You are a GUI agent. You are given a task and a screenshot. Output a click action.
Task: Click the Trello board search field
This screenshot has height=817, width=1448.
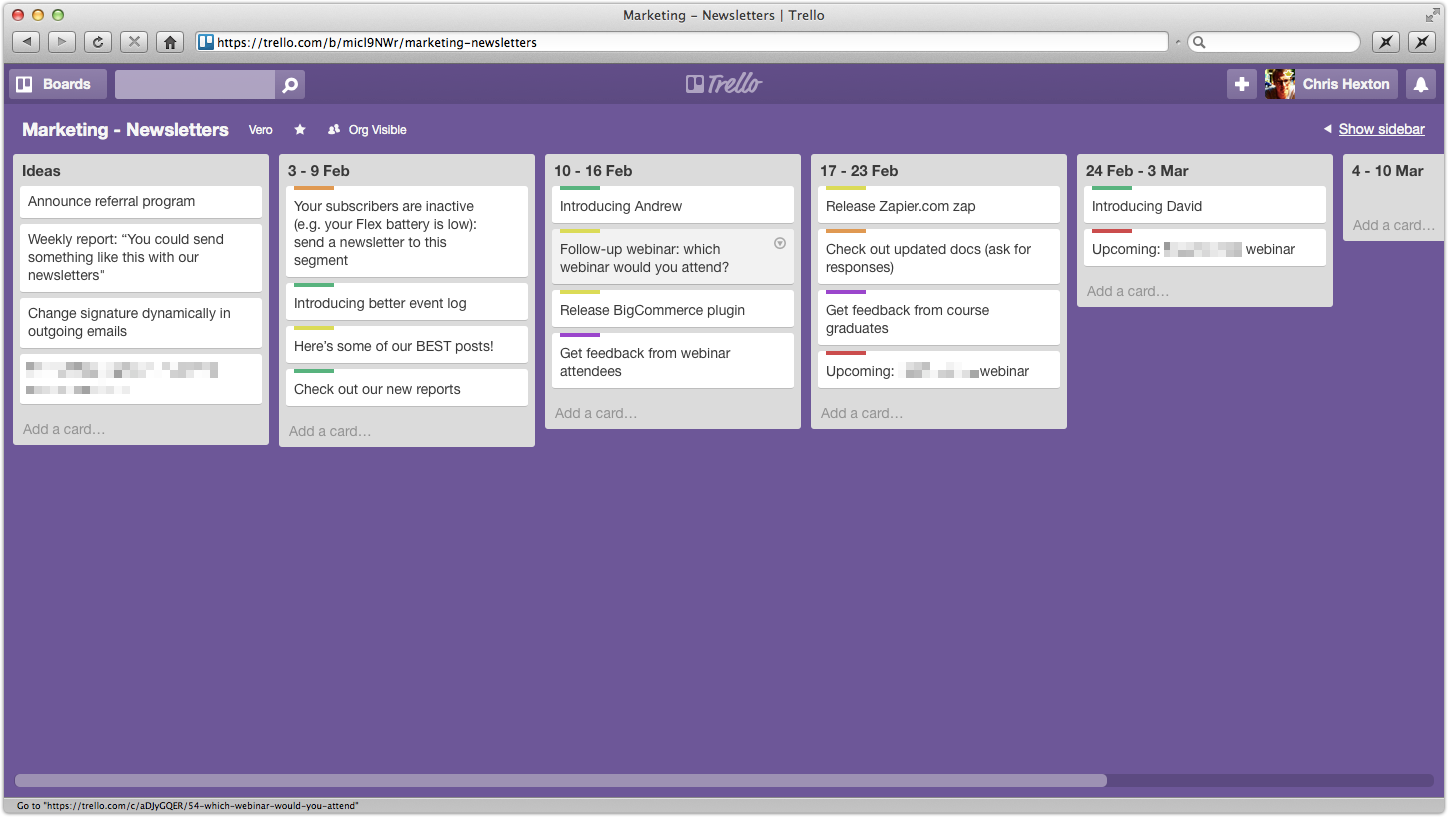coord(195,85)
